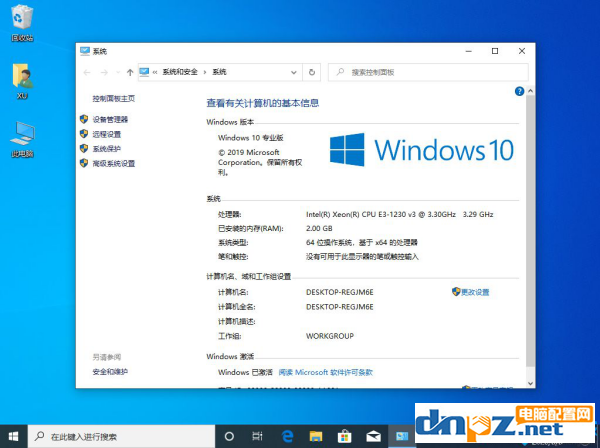Screen dimensions: 600x448
Task: Launch Microsoft Edge from the taskbar
Action: point(287,436)
